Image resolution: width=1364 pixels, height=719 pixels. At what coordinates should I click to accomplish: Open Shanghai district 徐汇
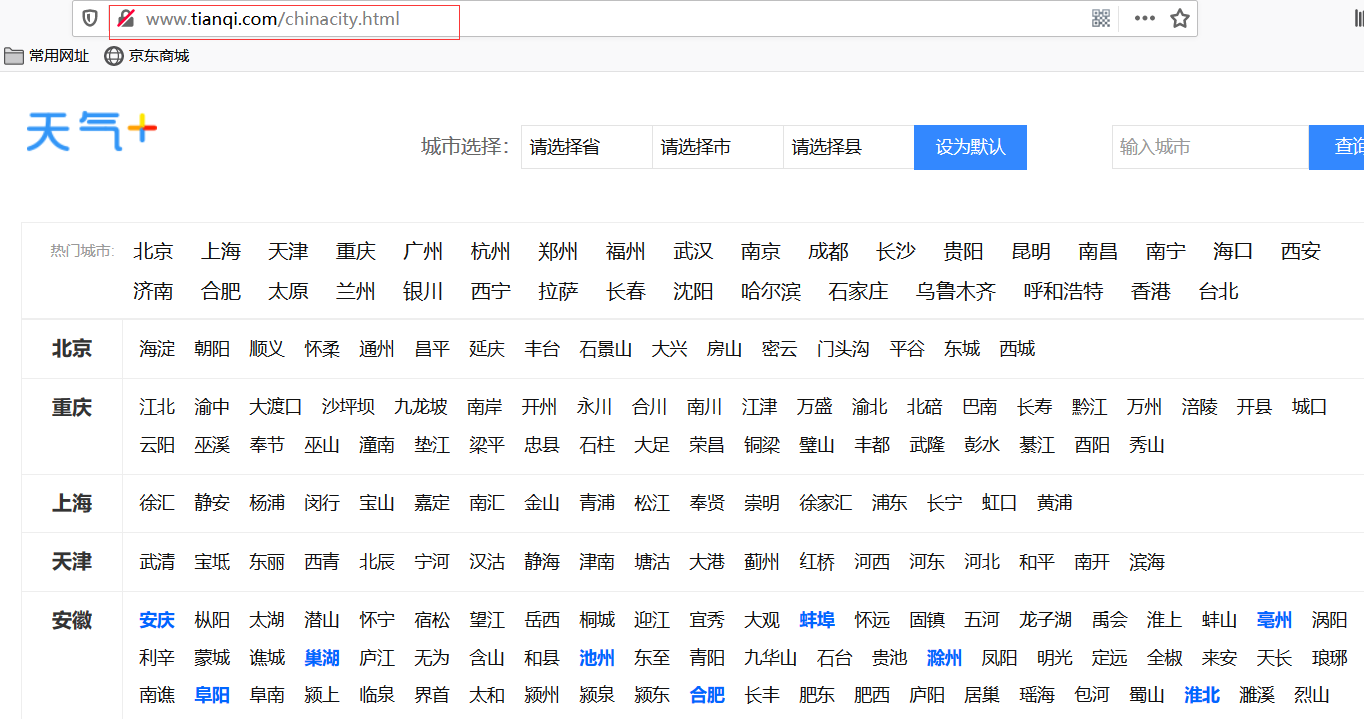click(157, 503)
